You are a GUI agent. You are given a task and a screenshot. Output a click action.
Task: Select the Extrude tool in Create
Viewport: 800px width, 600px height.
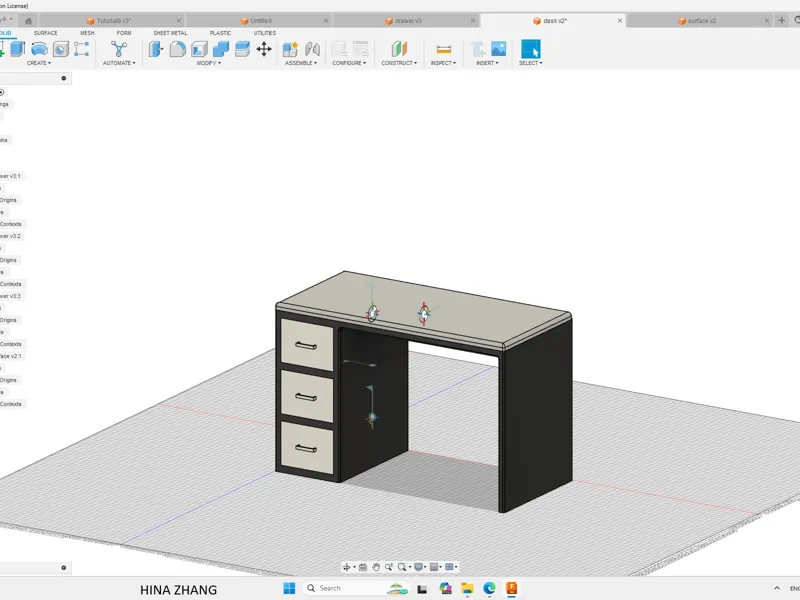pos(18,49)
